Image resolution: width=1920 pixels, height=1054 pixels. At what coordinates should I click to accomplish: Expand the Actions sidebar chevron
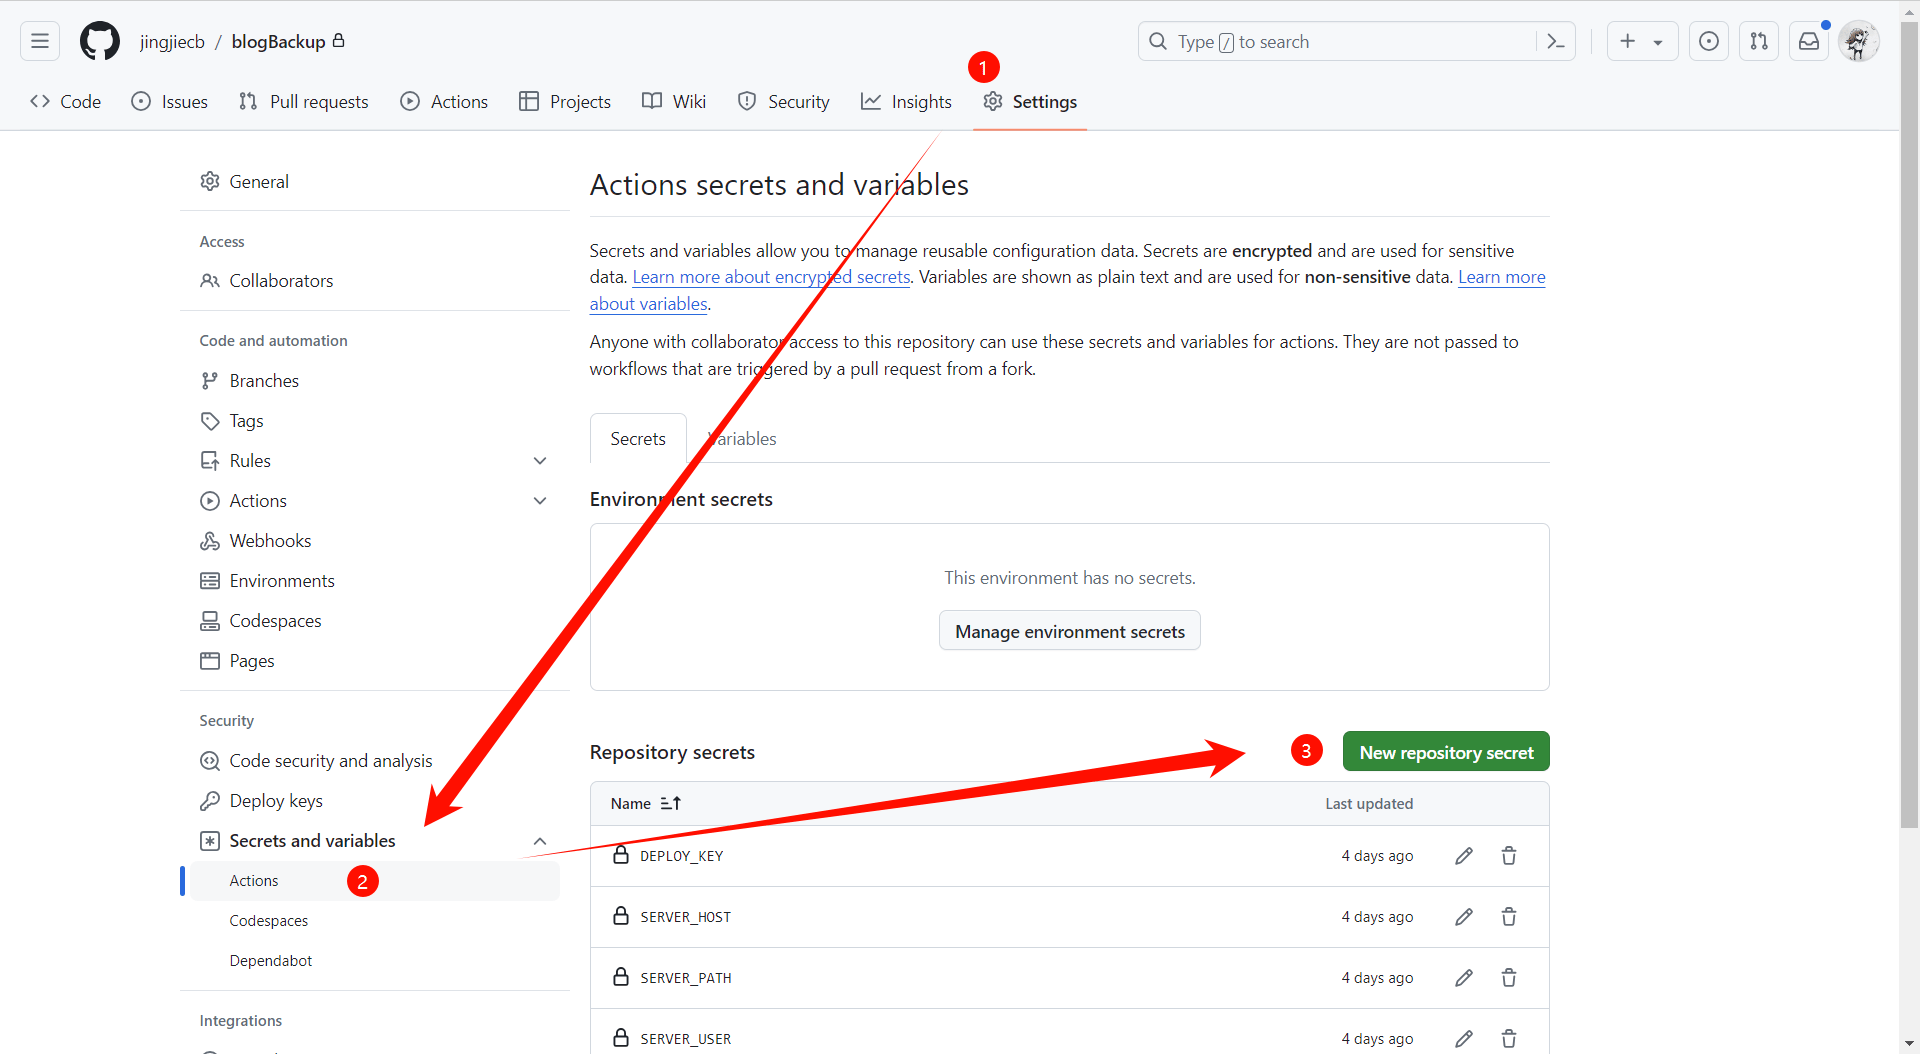click(x=540, y=500)
